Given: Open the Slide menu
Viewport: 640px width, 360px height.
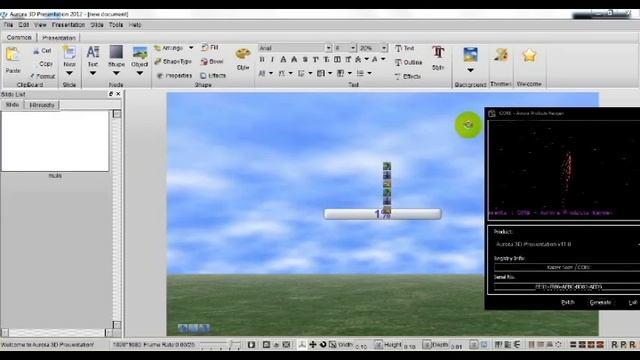Looking at the screenshot, I should [x=97, y=25].
